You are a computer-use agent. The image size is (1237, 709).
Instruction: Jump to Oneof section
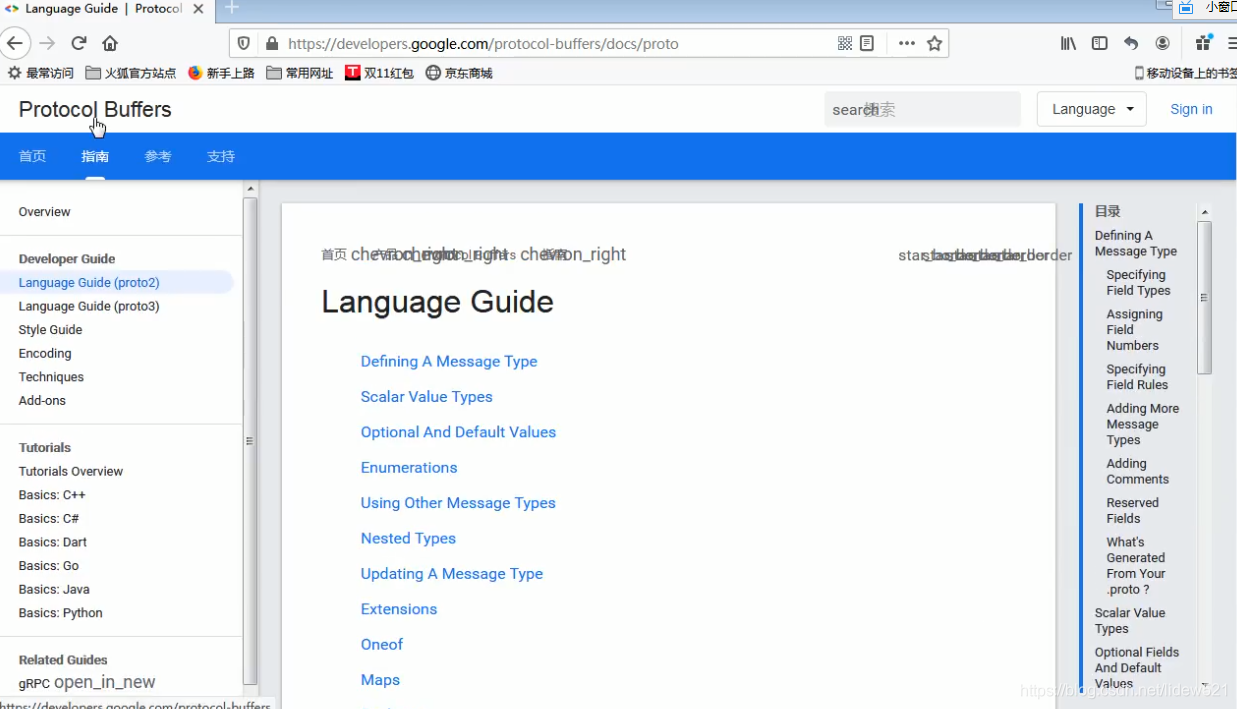point(382,644)
